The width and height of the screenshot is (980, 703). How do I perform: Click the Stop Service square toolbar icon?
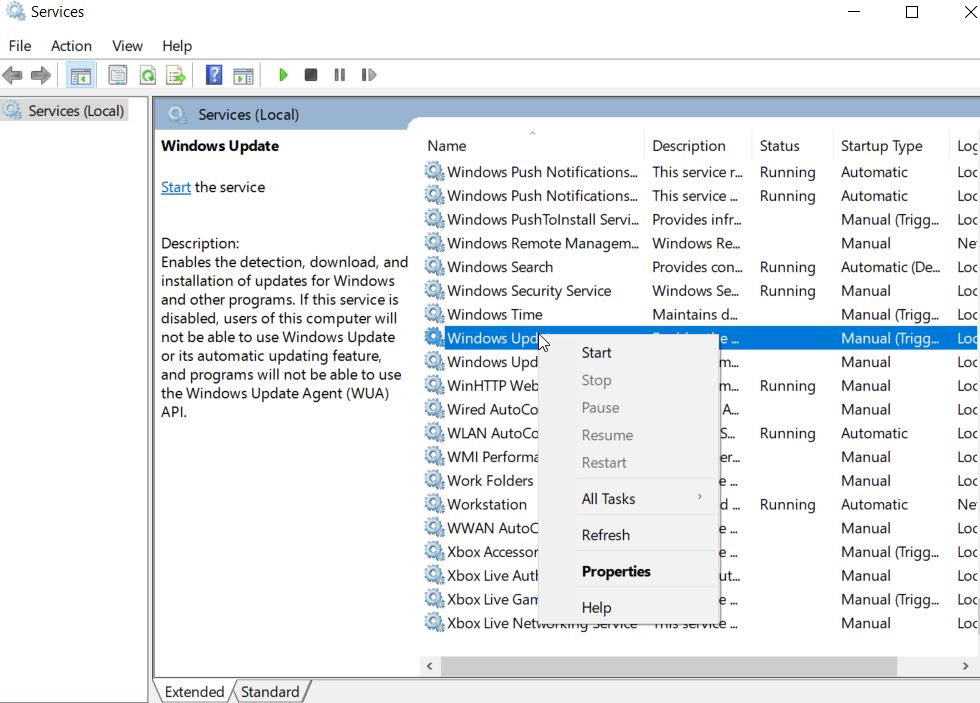[x=311, y=76]
